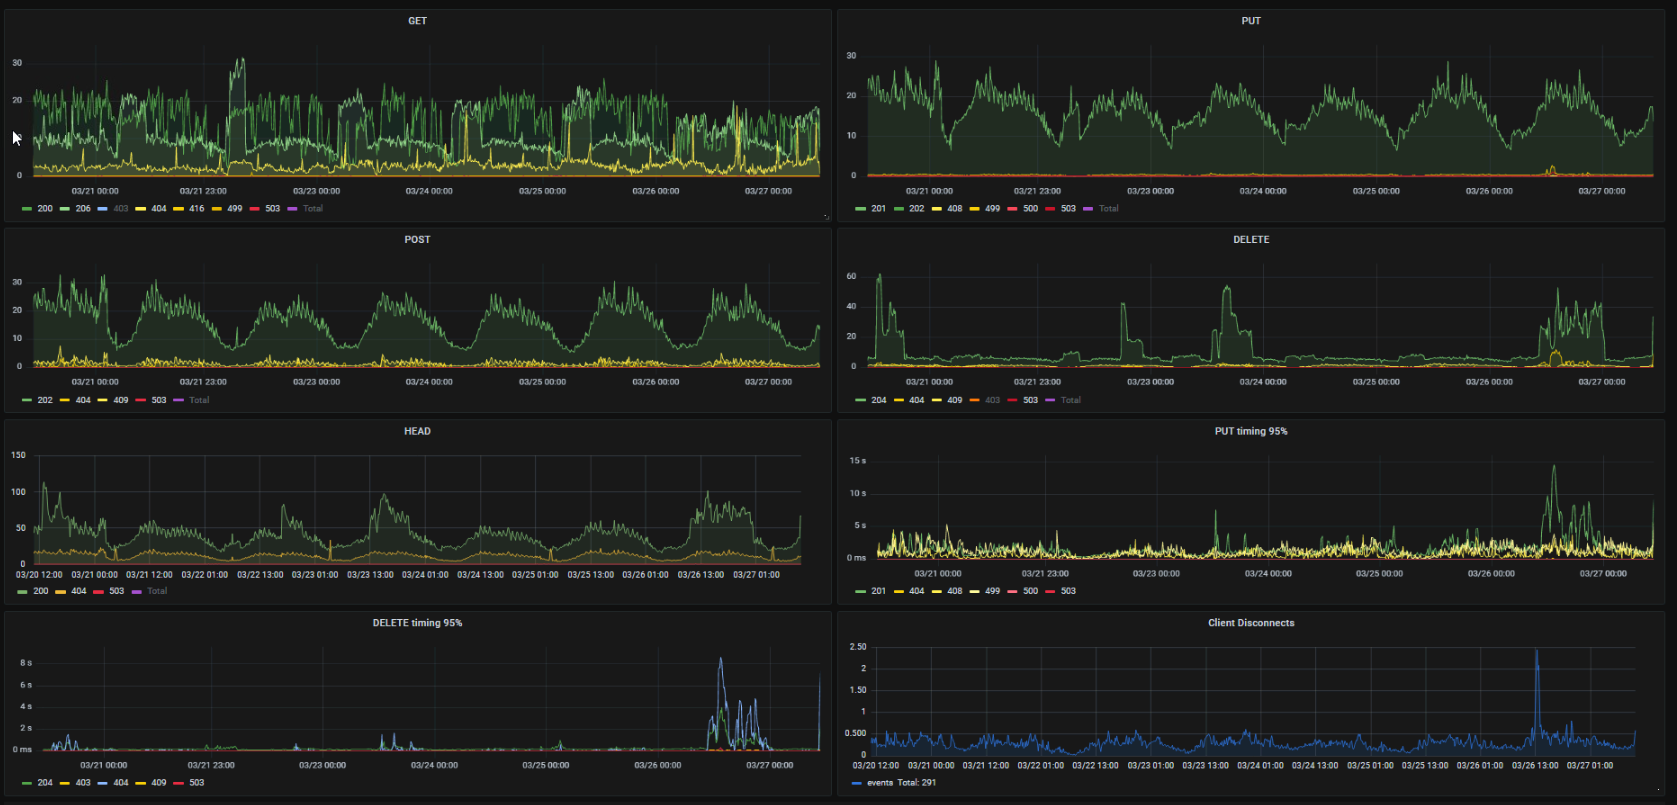The width and height of the screenshot is (1677, 805).
Task: Toggle the 206 series in GET legend
Action: click(83, 209)
